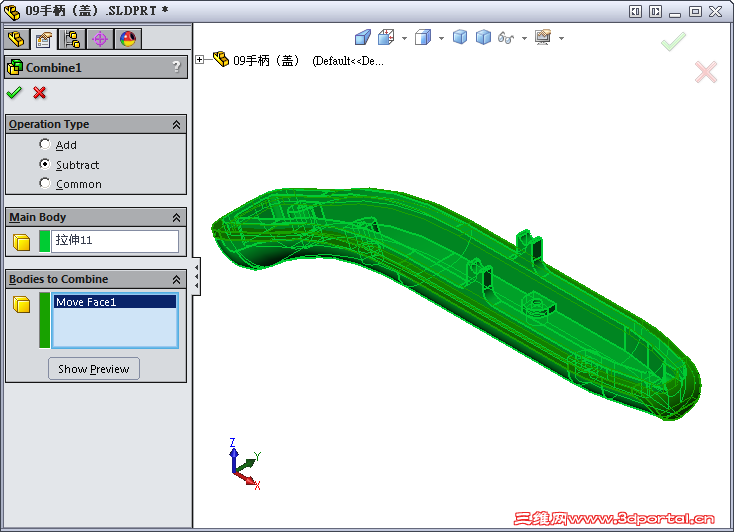Open the Hide/Show Items dropdown arrow

click(x=524, y=38)
